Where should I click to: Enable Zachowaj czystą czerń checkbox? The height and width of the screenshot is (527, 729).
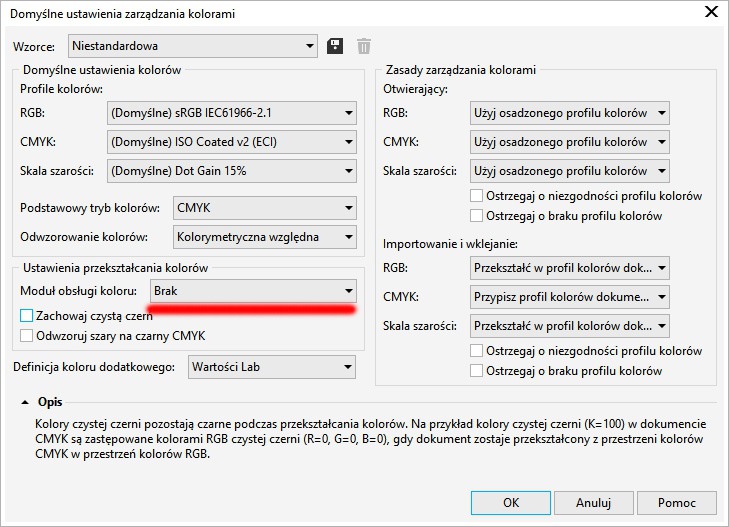tap(27, 316)
